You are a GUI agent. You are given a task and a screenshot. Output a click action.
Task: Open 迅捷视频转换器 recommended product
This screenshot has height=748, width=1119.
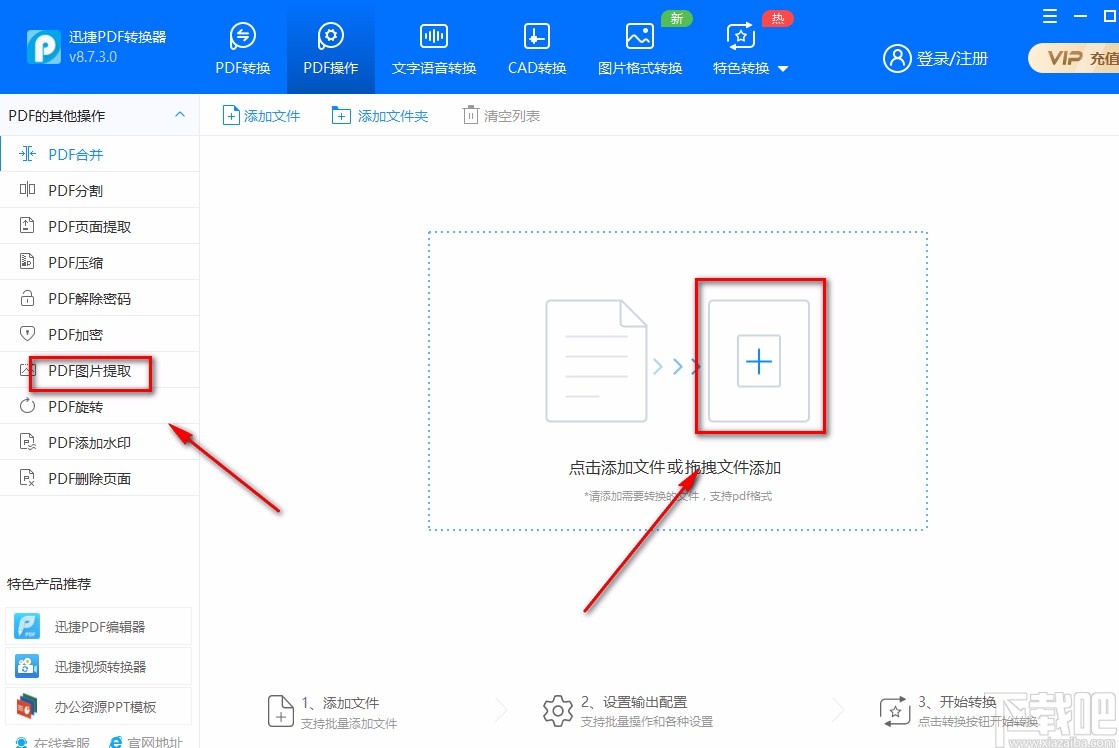98,667
